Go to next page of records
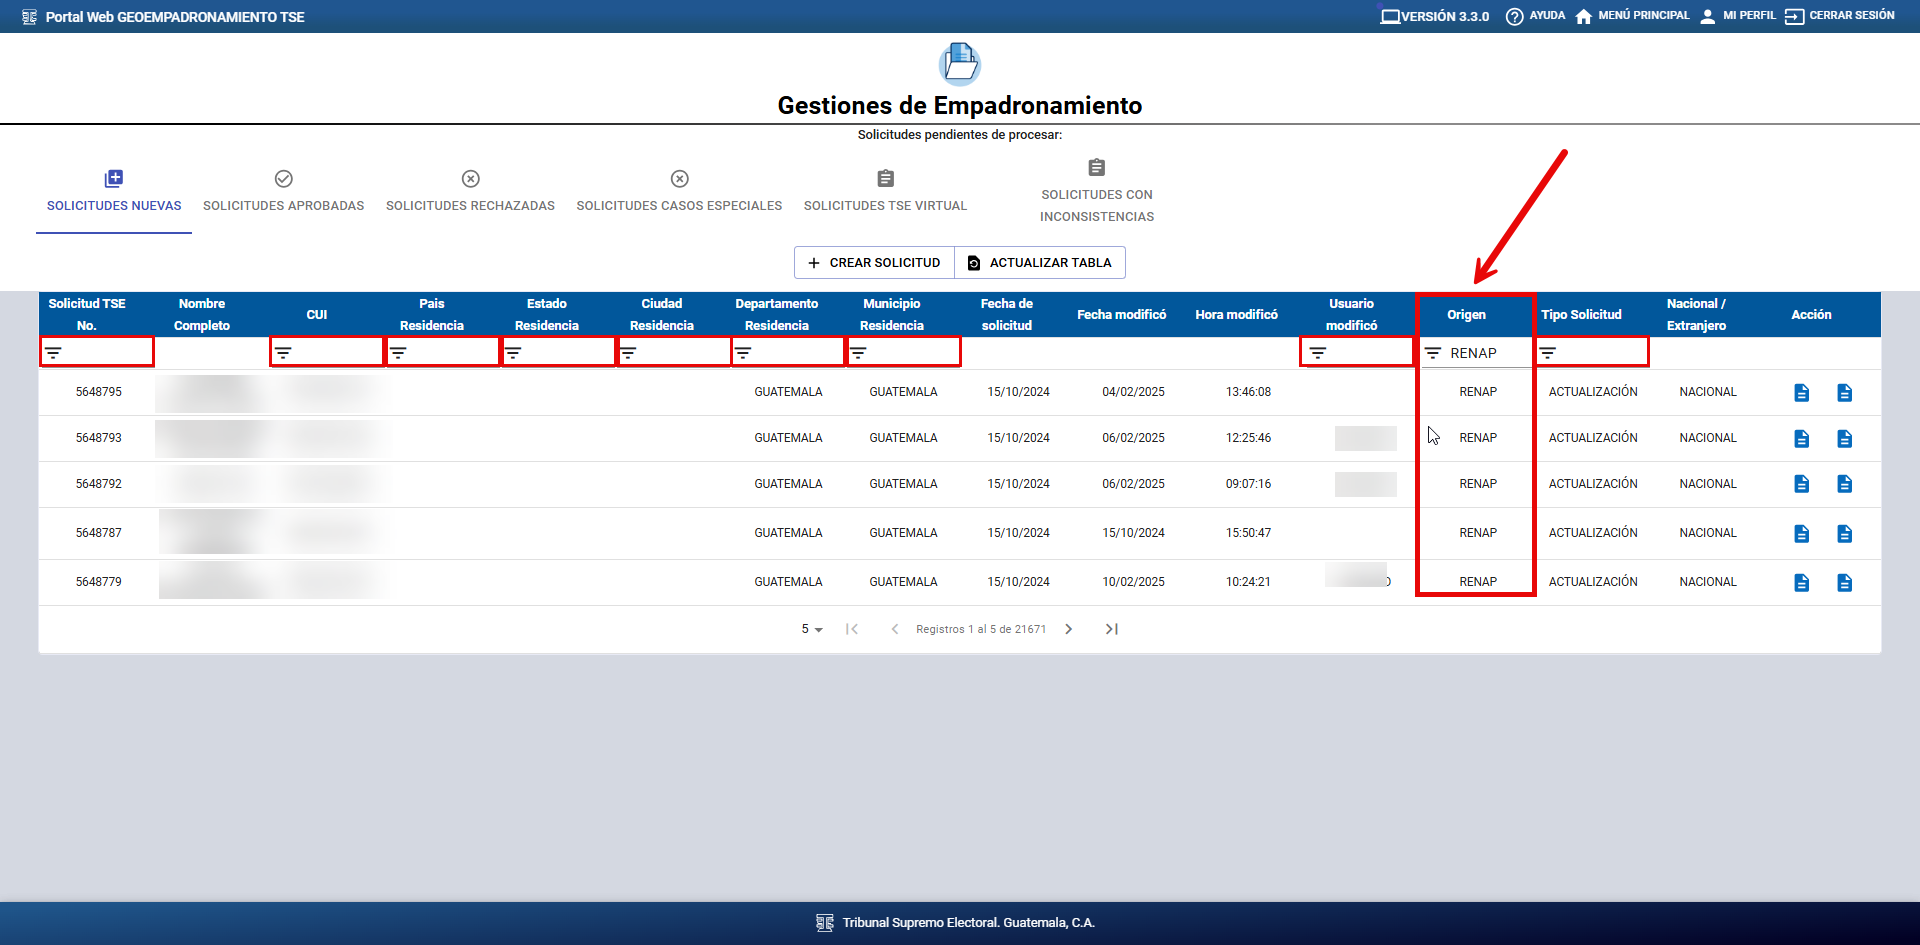 [x=1068, y=629]
